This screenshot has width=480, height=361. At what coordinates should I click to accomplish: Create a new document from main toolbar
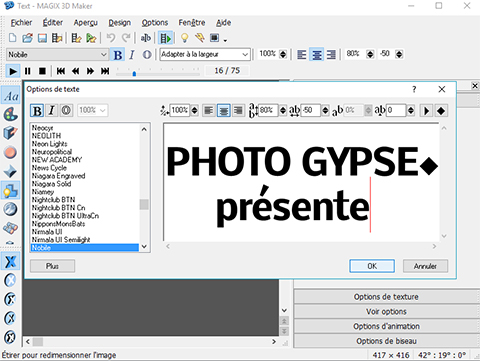[13, 38]
